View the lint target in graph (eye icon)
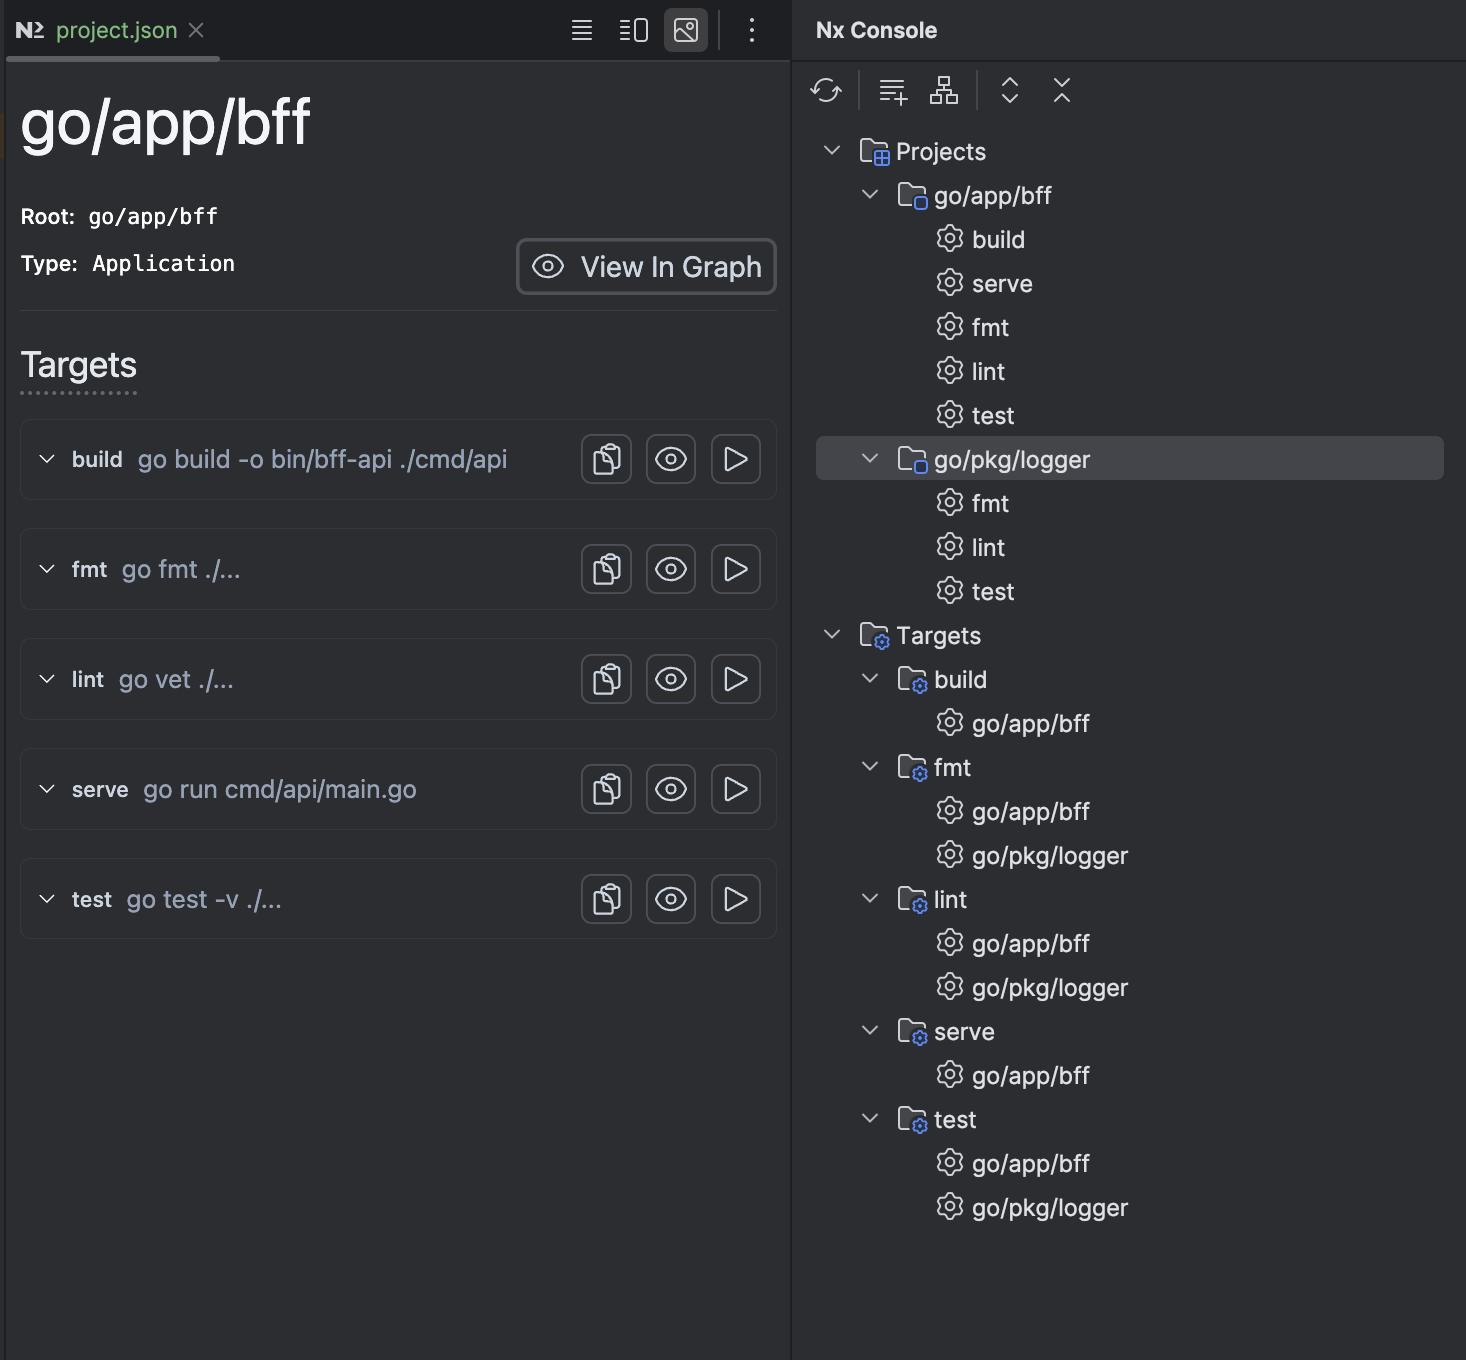1466x1360 pixels. 671,679
